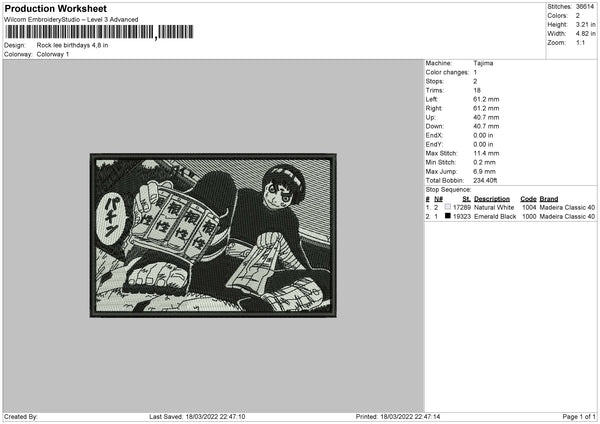Click the EndX value '0.00 in'
The image size is (600, 424).
coord(483,135)
